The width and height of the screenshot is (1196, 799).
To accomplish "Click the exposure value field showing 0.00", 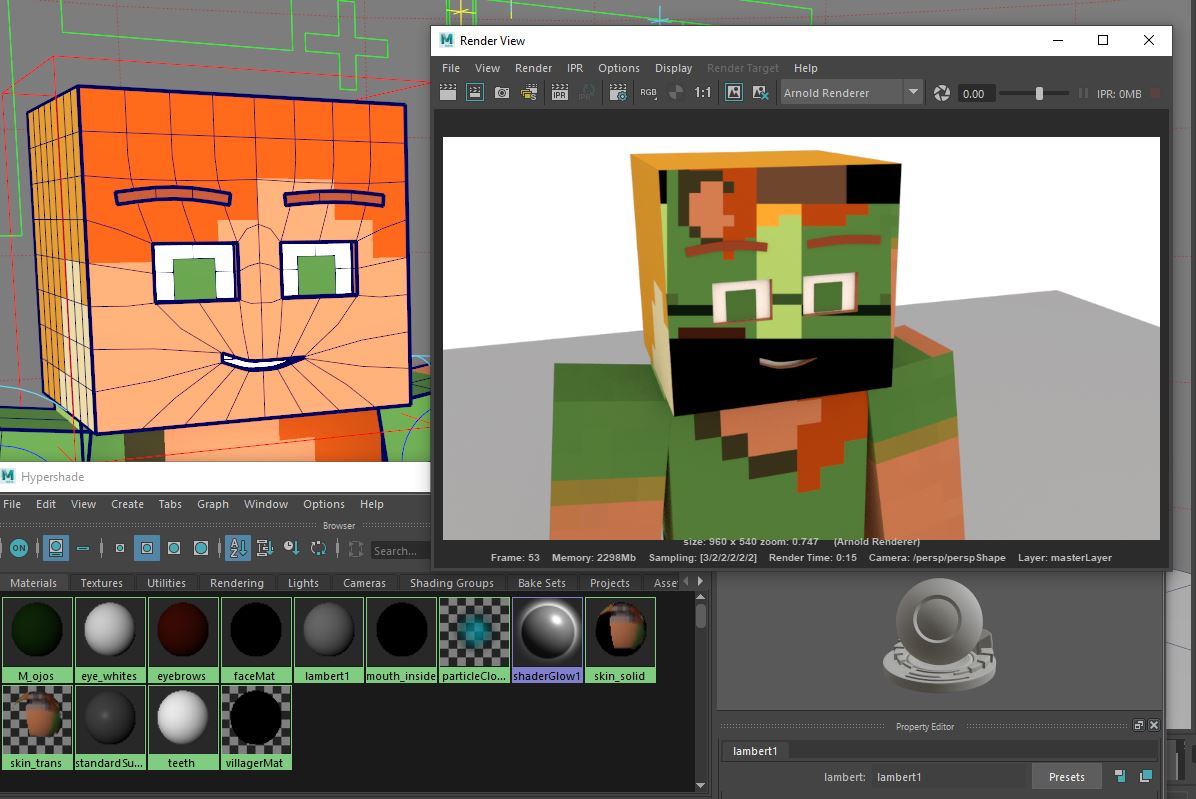I will click(976, 94).
